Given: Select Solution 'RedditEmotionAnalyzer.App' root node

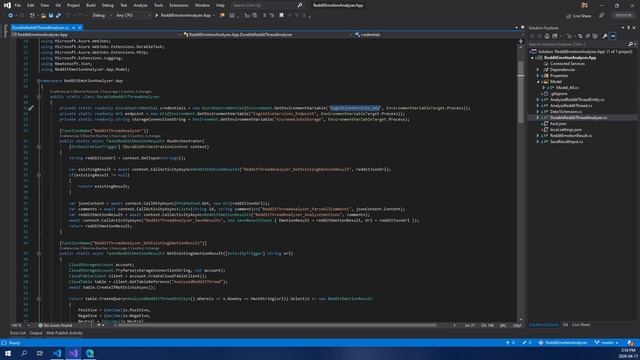Looking at the screenshot, I should click(x=584, y=52).
